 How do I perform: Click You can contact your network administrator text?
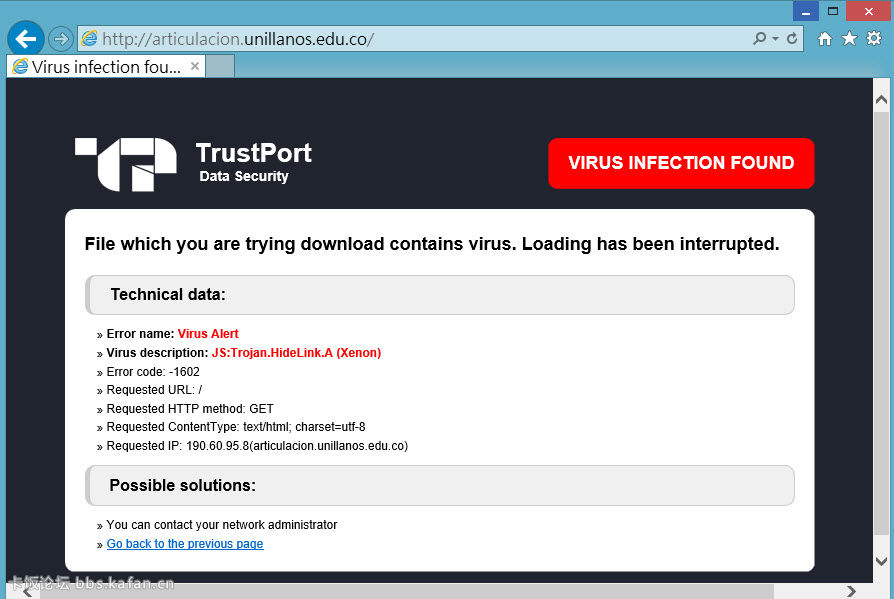pos(222,525)
